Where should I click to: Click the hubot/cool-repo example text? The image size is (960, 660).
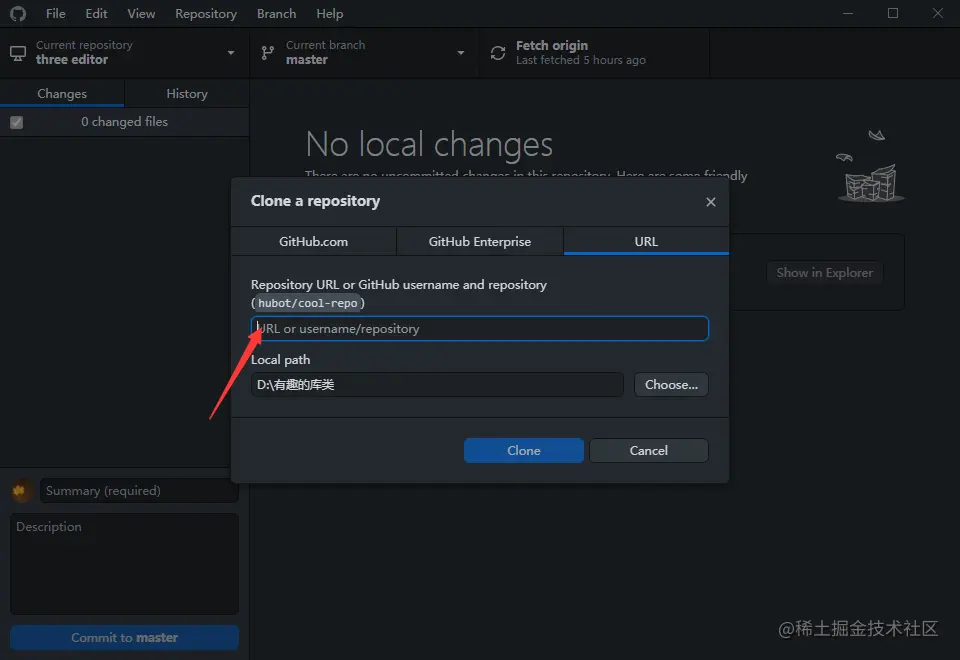click(x=307, y=303)
